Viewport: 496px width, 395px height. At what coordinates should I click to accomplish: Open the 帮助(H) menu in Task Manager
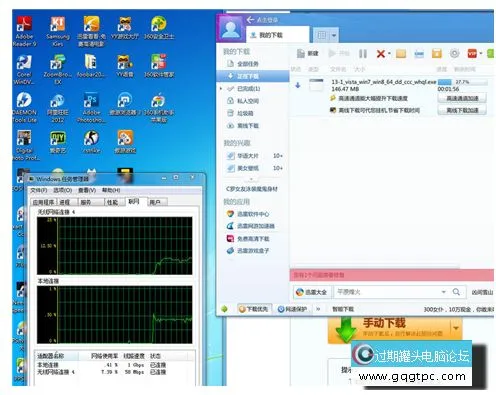coord(111,190)
